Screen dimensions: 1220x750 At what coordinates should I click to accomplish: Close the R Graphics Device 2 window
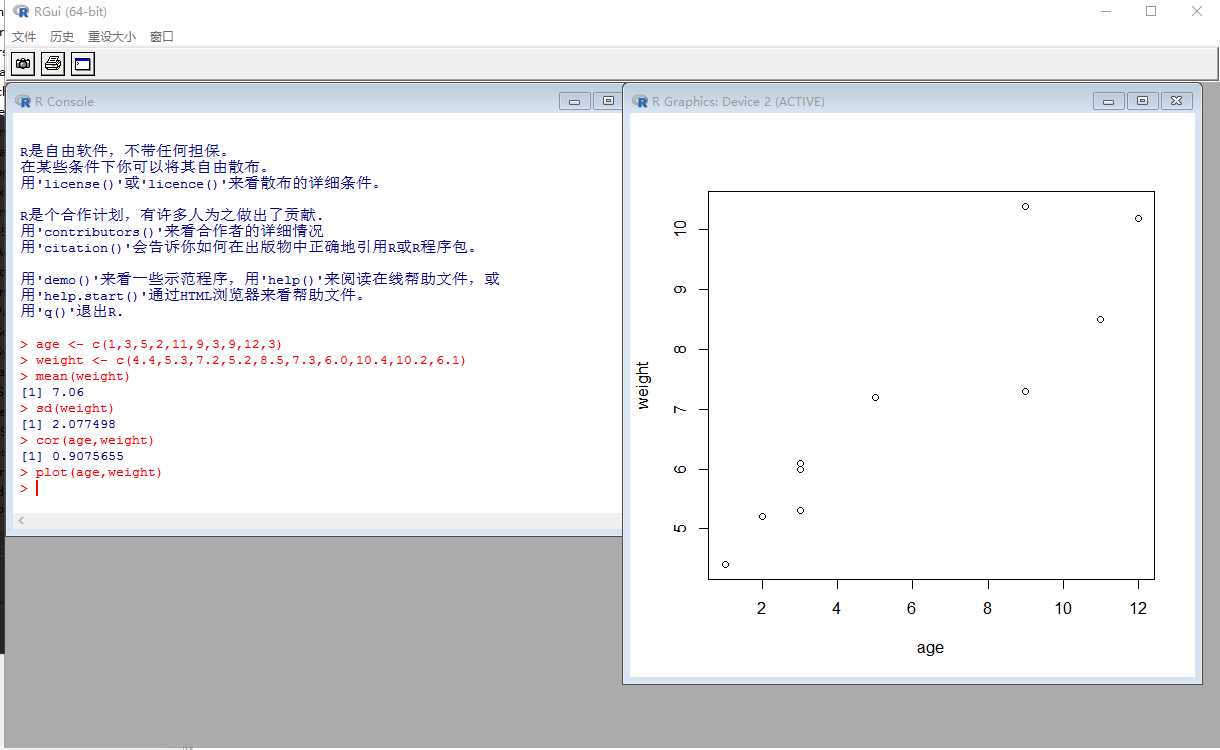click(1177, 101)
